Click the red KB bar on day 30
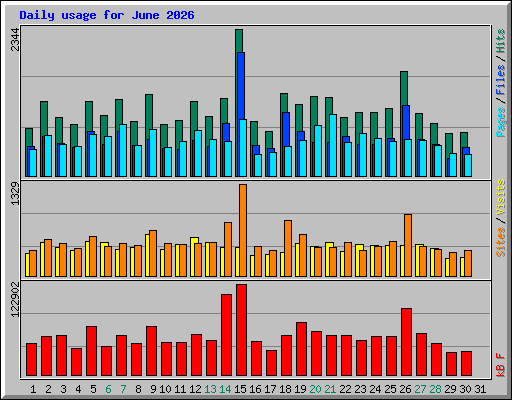Screen dimensions: 512x400 tap(466, 363)
